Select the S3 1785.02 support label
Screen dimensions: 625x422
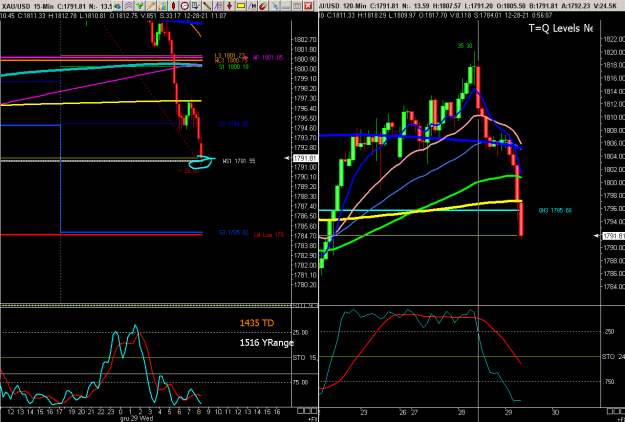pos(234,233)
